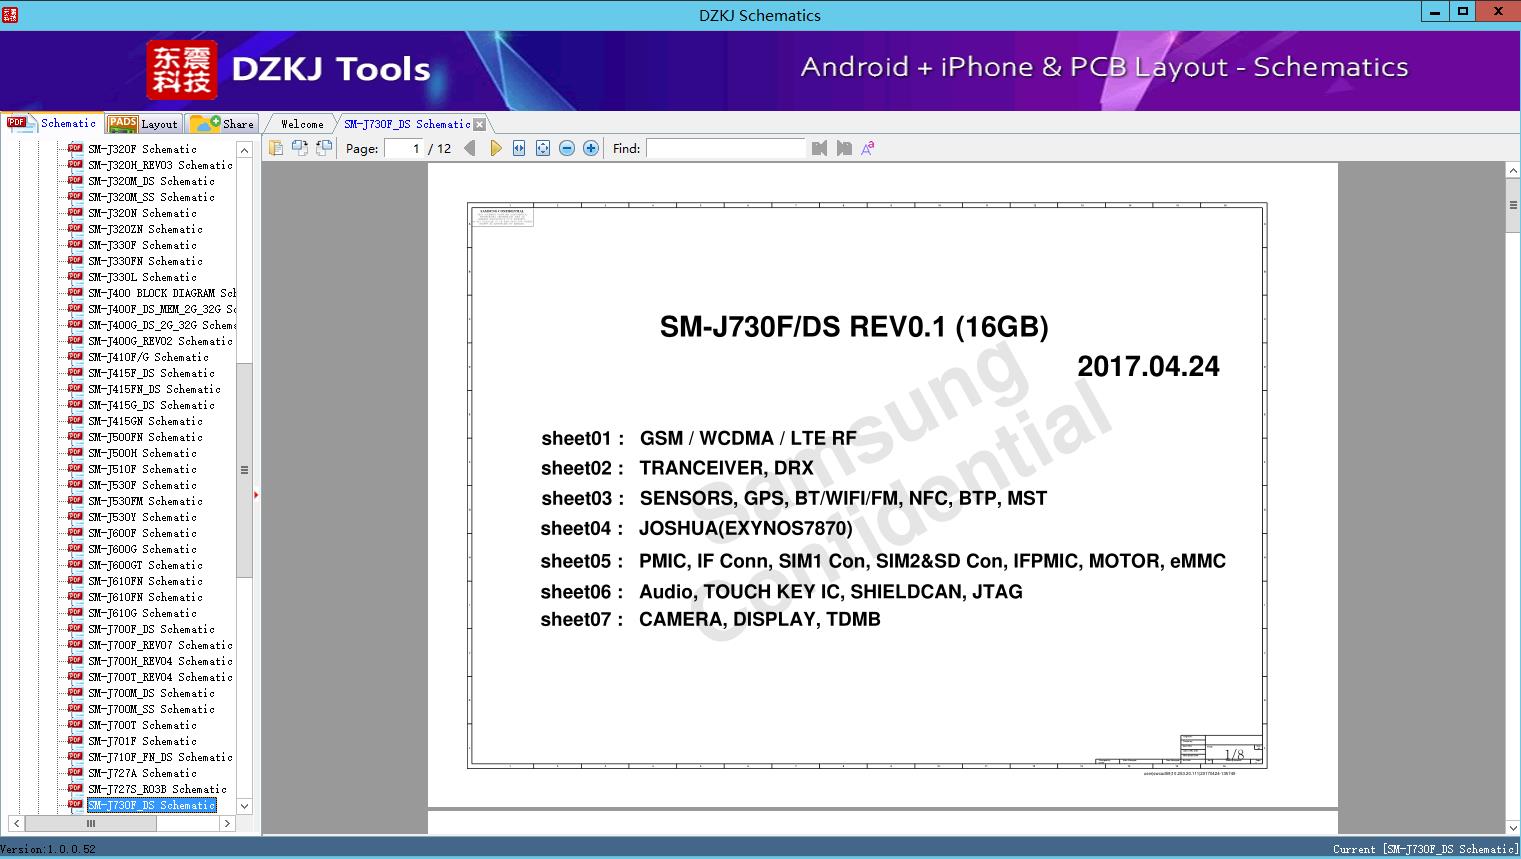Select SM-J700M_SS Schematic
This screenshot has width=1521, height=859.
(x=151, y=709)
